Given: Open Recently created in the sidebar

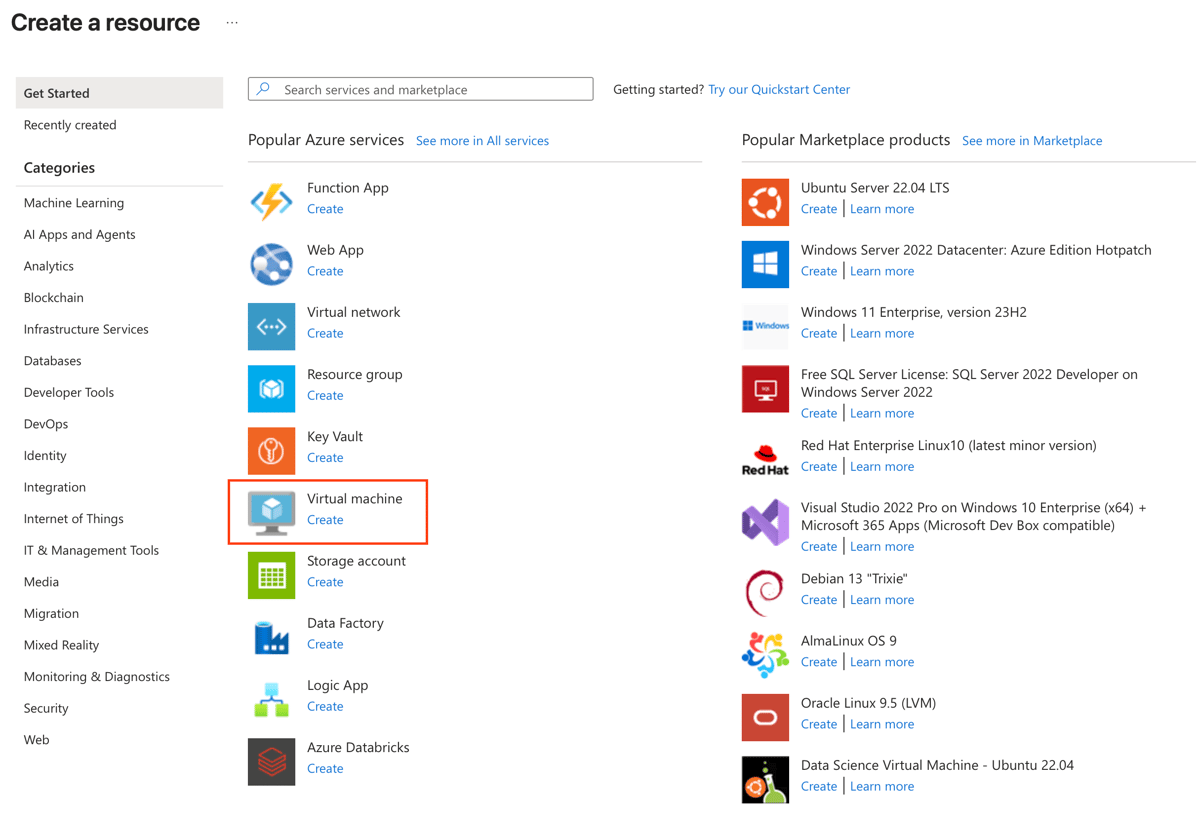Looking at the screenshot, I should pyautogui.click(x=70, y=125).
